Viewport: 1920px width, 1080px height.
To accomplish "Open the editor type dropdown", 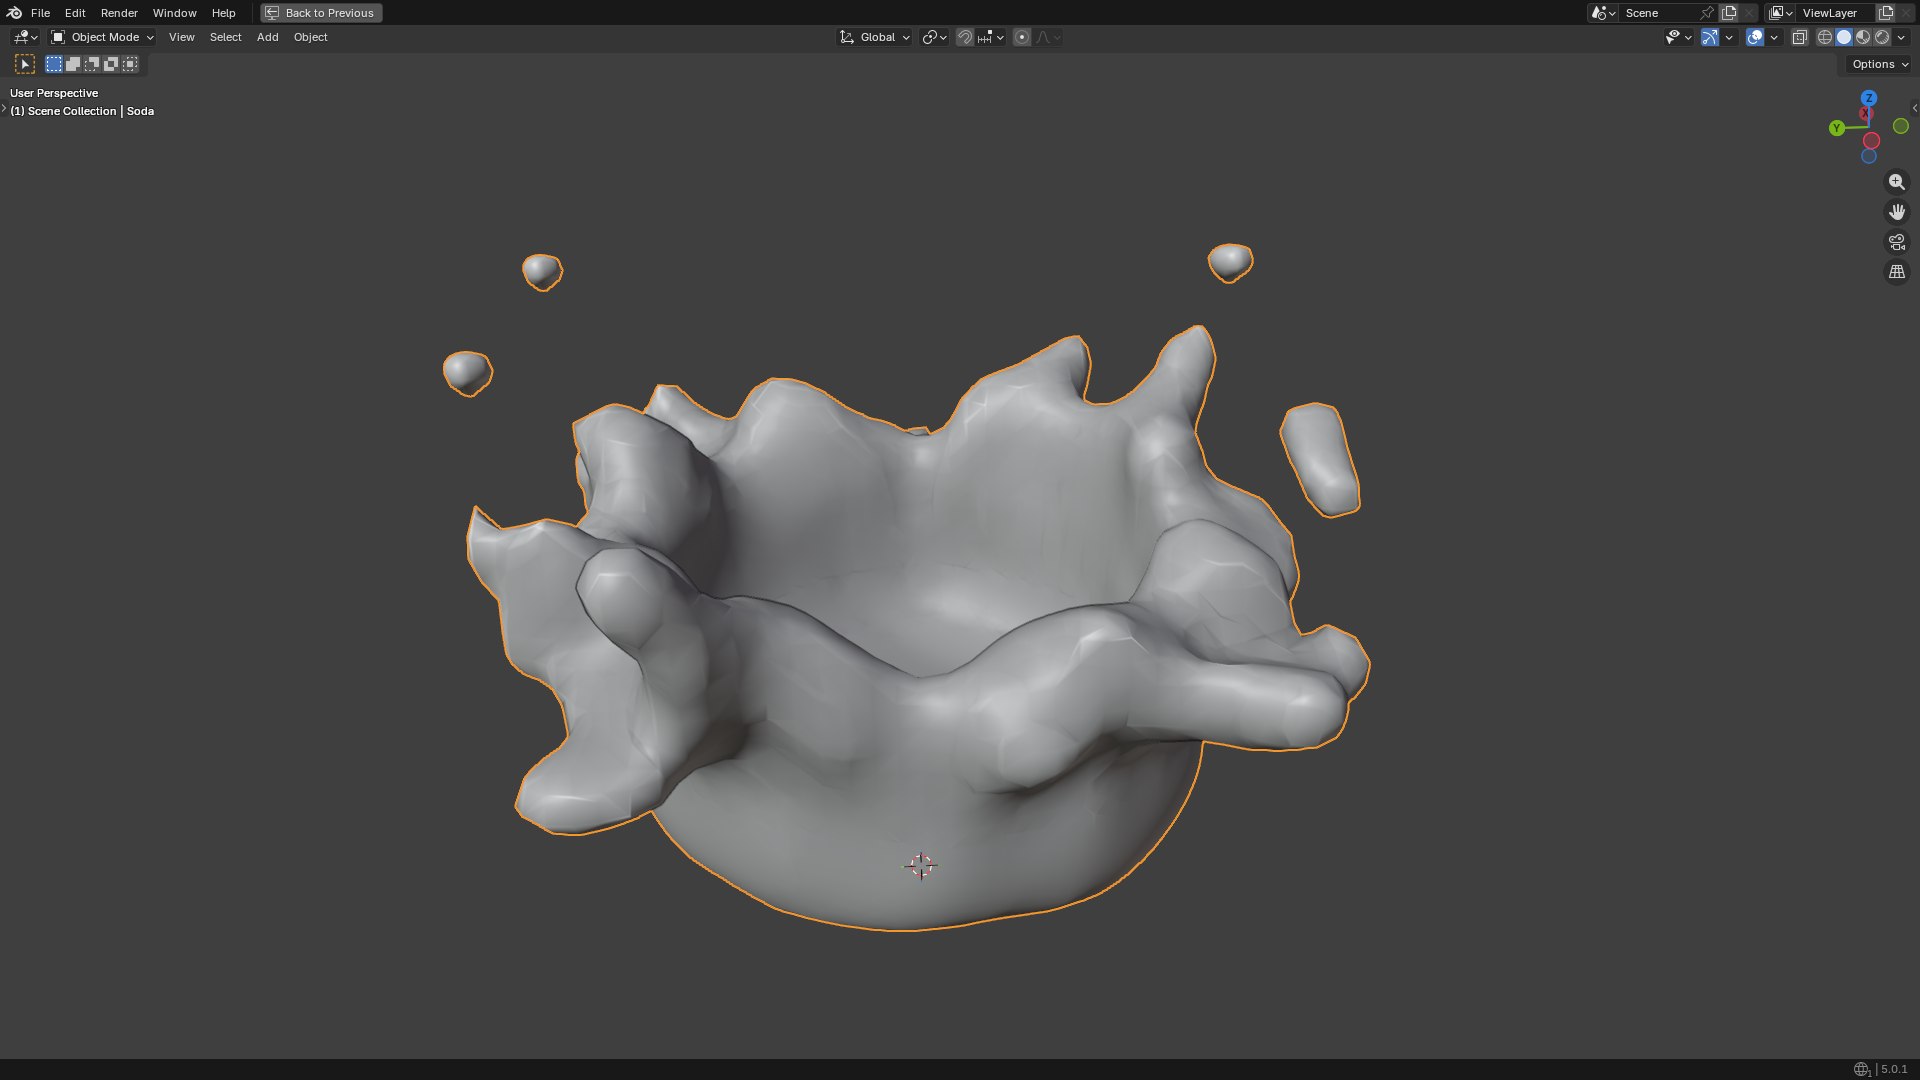I will click(x=25, y=37).
